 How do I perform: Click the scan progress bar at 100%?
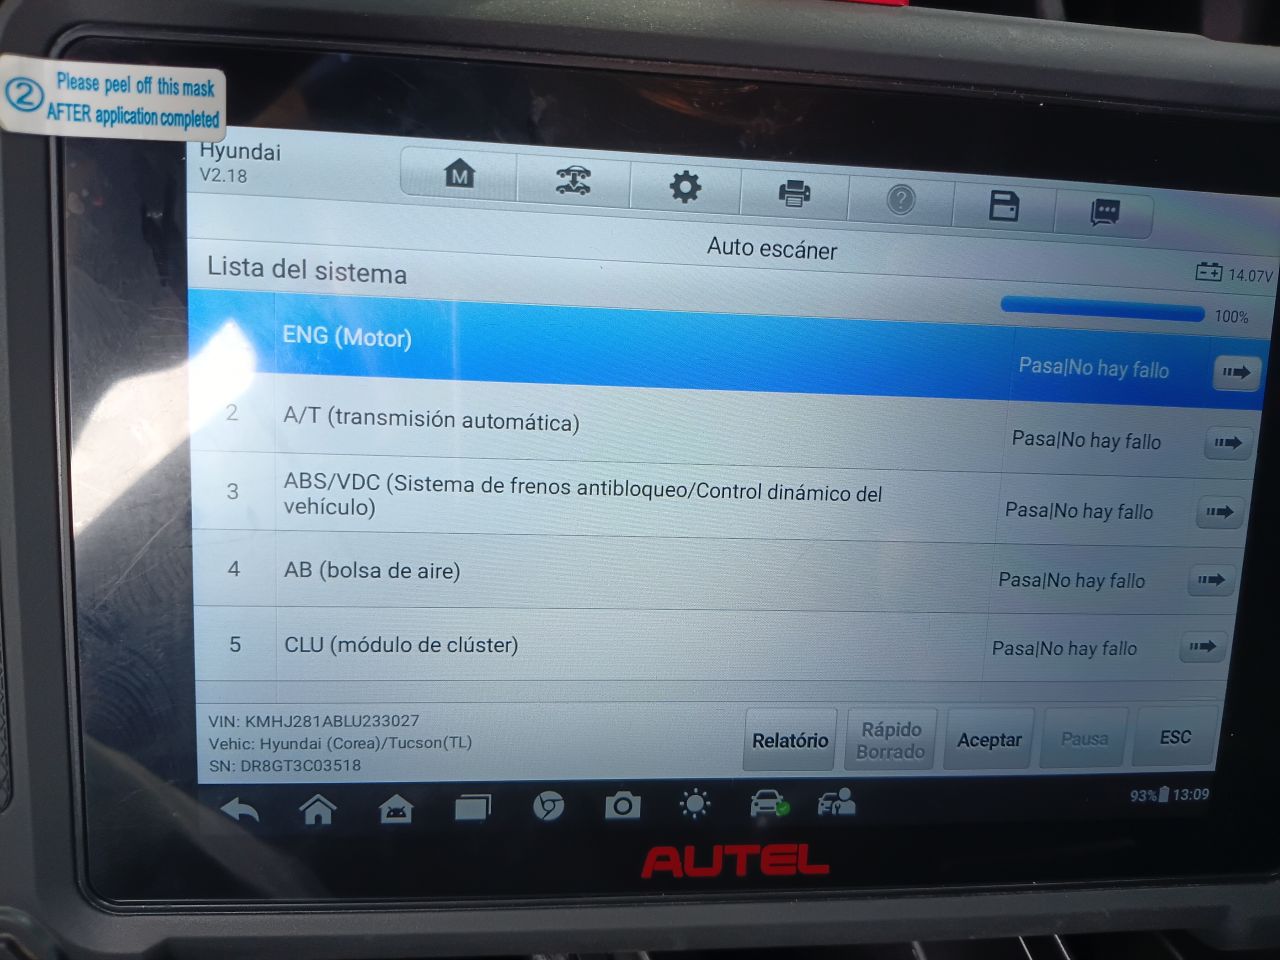[x=1103, y=310]
